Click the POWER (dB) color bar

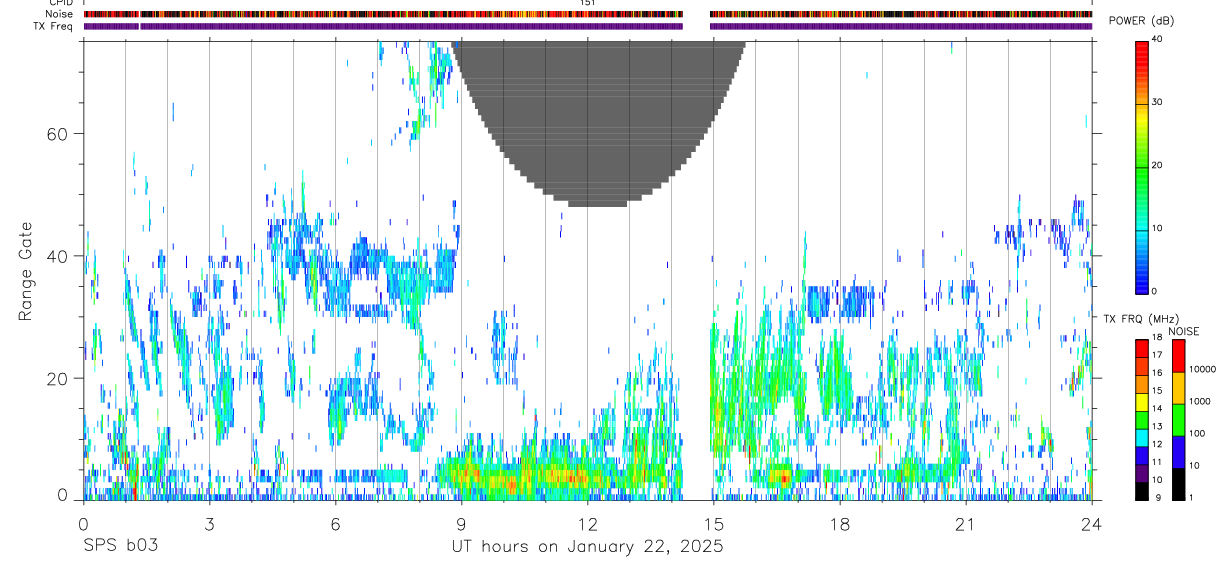click(1141, 166)
